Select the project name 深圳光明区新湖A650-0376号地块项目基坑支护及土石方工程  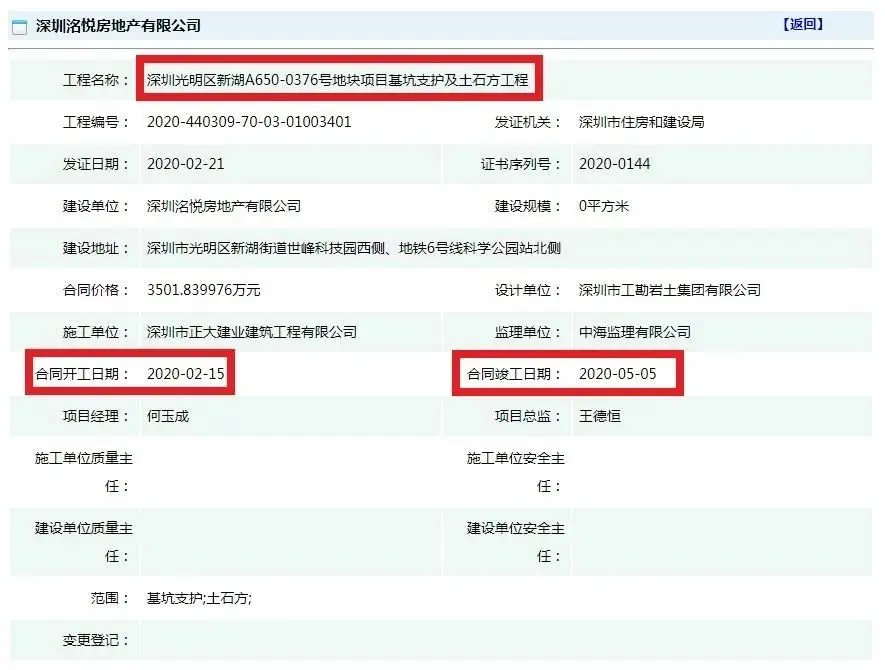[x=338, y=80]
